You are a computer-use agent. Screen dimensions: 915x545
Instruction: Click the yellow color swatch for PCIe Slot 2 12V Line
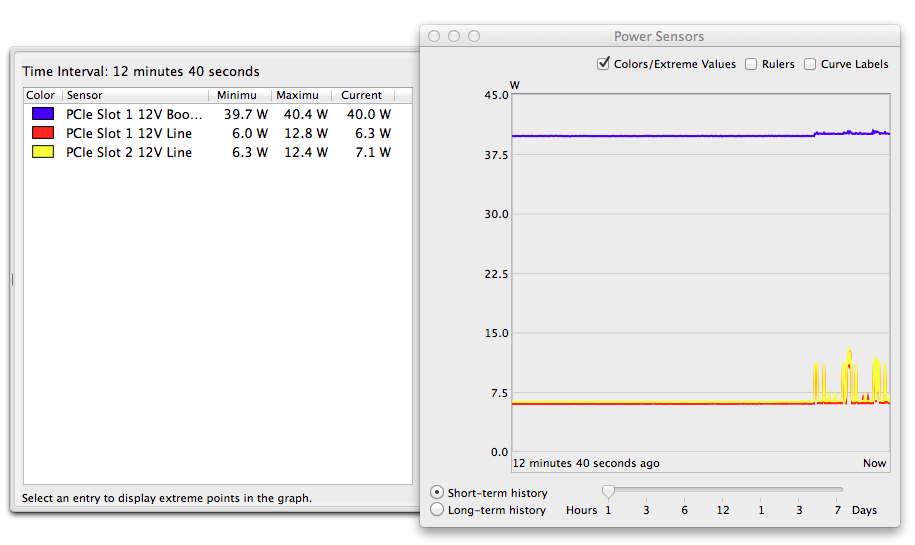click(x=43, y=152)
